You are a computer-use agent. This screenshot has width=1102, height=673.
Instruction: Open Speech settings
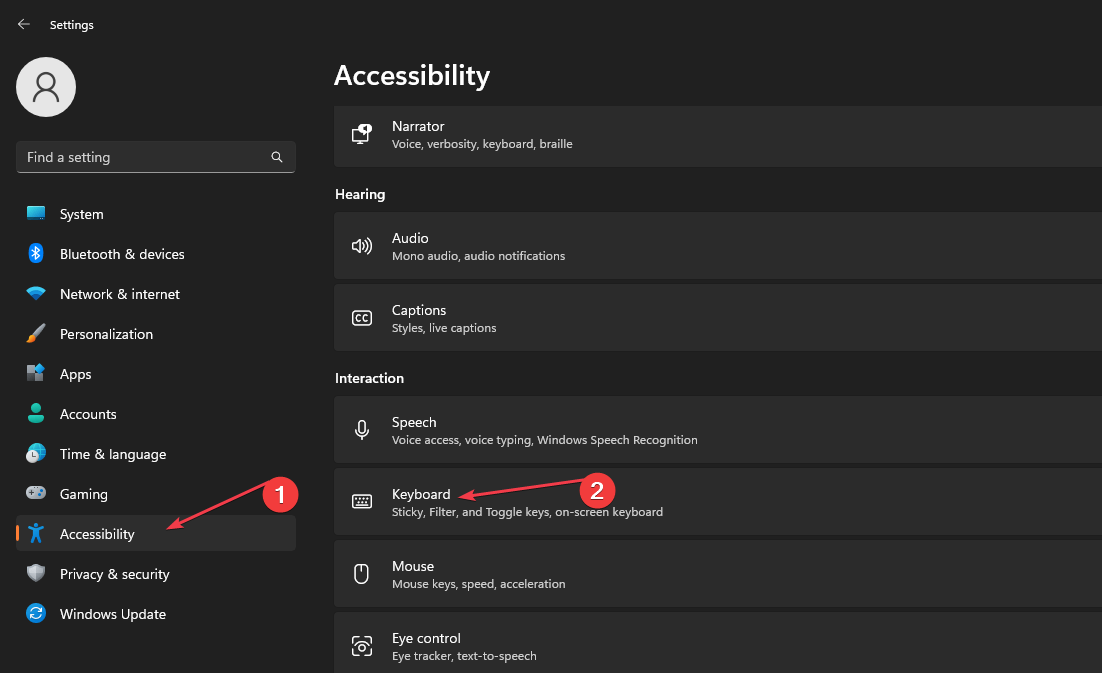point(718,429)
